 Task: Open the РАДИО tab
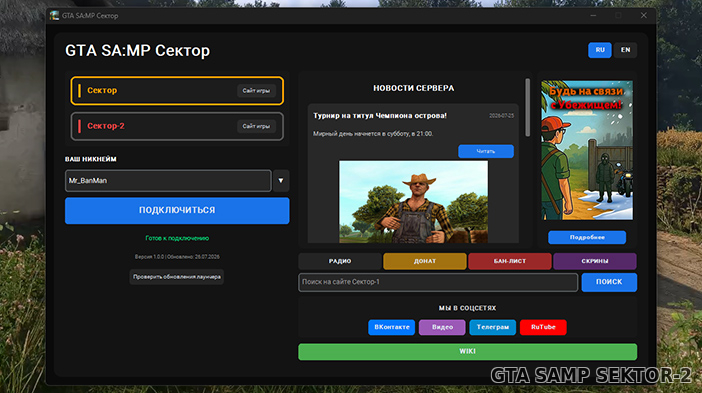(340, 261)
